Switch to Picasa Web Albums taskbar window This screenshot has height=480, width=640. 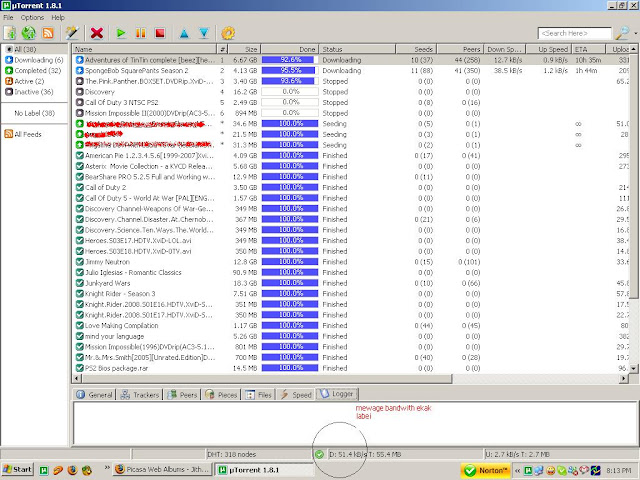point(162,470)
